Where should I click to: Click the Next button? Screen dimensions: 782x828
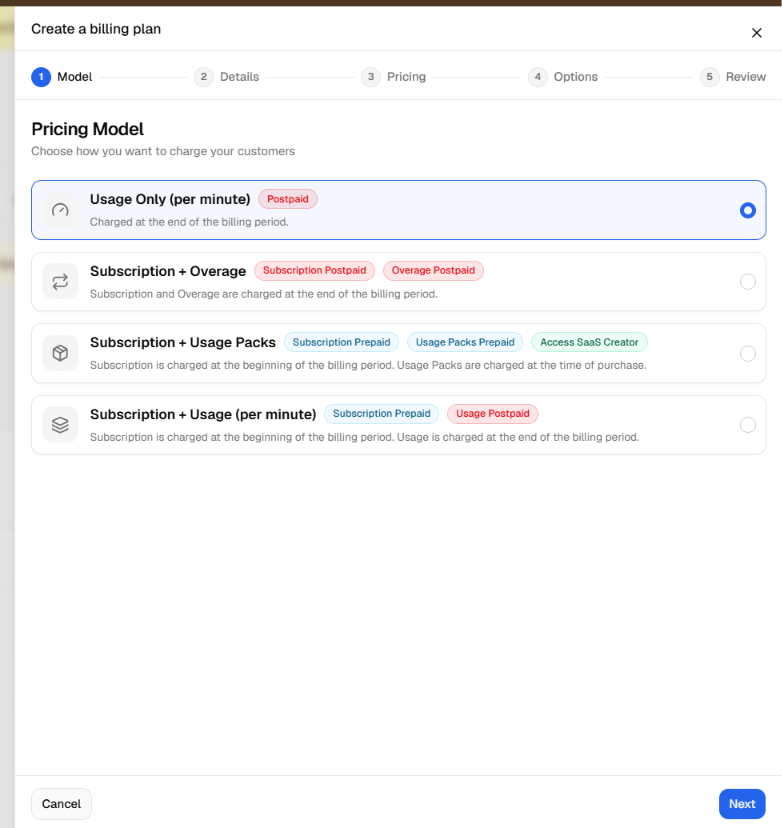(742, 804)
